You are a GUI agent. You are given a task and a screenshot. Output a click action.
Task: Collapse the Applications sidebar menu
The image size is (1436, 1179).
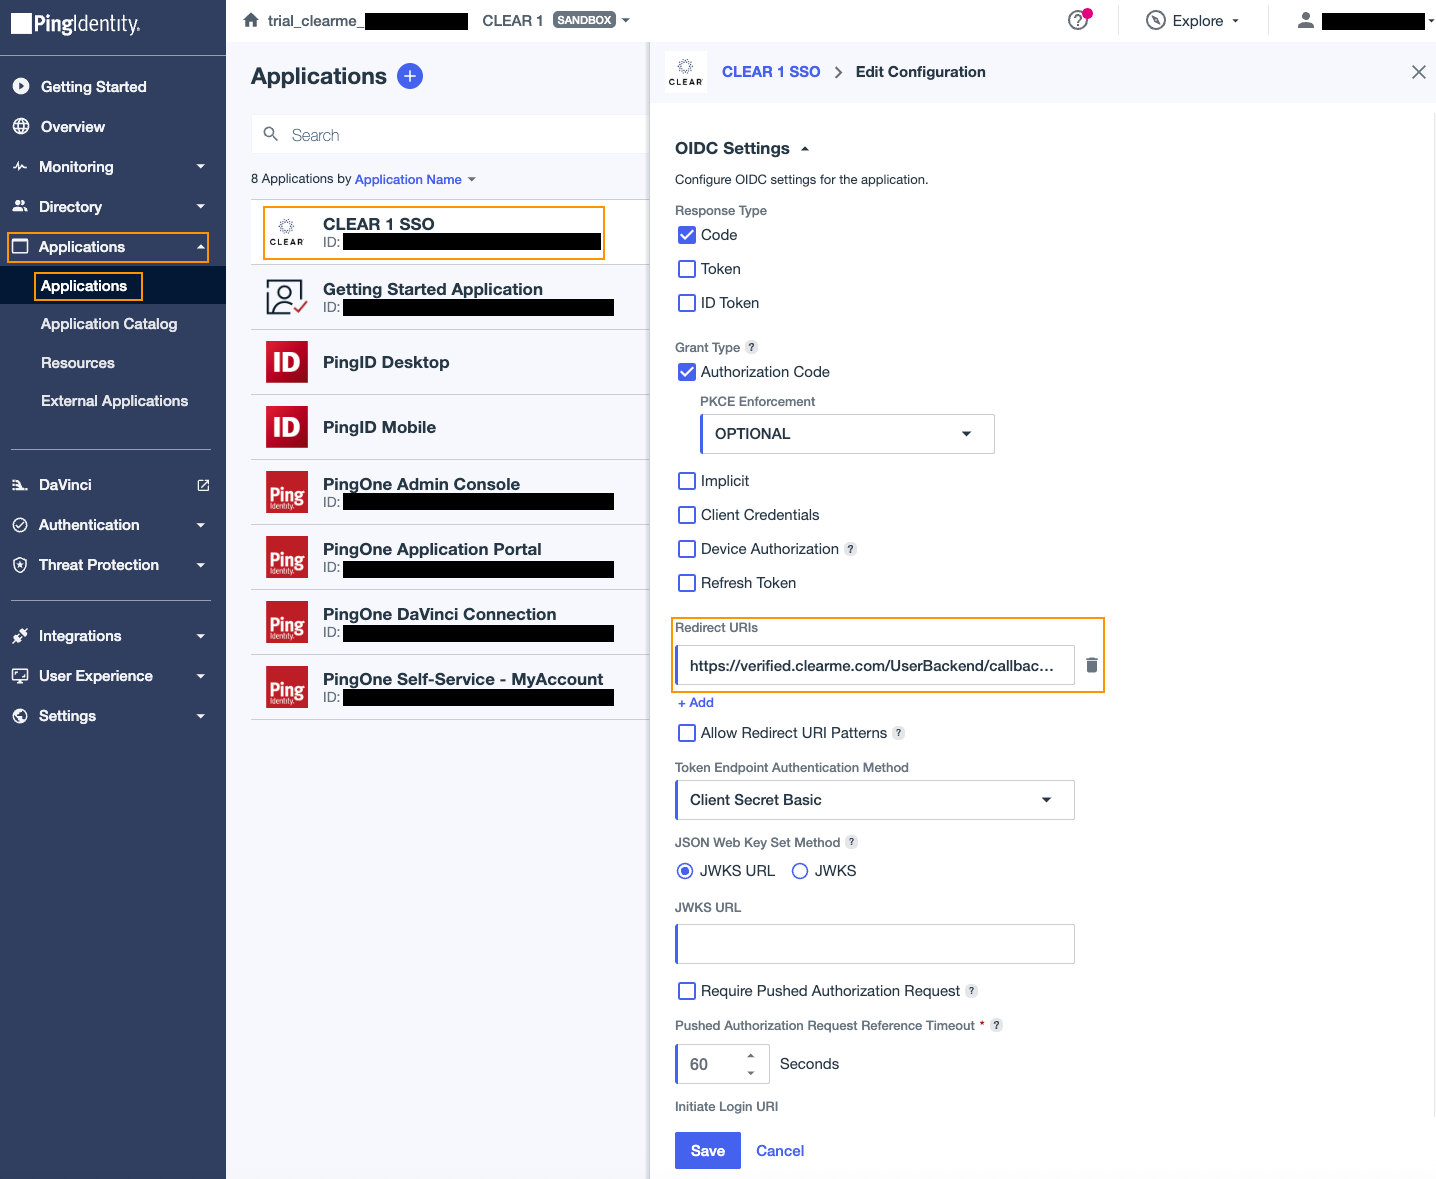[x=201, y=247]
